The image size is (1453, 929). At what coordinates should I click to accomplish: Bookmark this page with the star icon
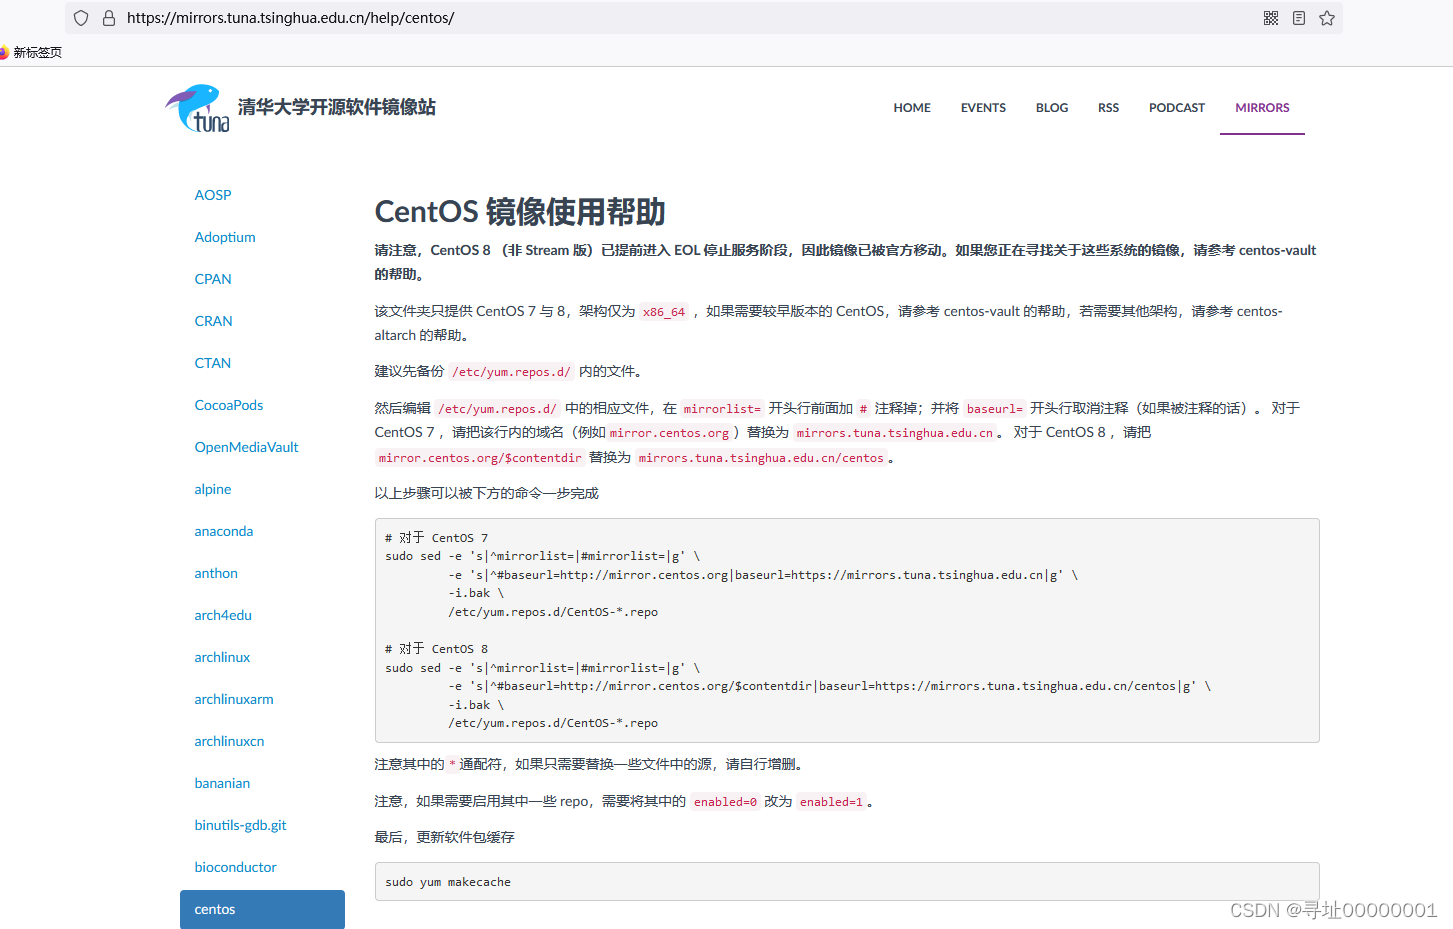click(1327, 18)
